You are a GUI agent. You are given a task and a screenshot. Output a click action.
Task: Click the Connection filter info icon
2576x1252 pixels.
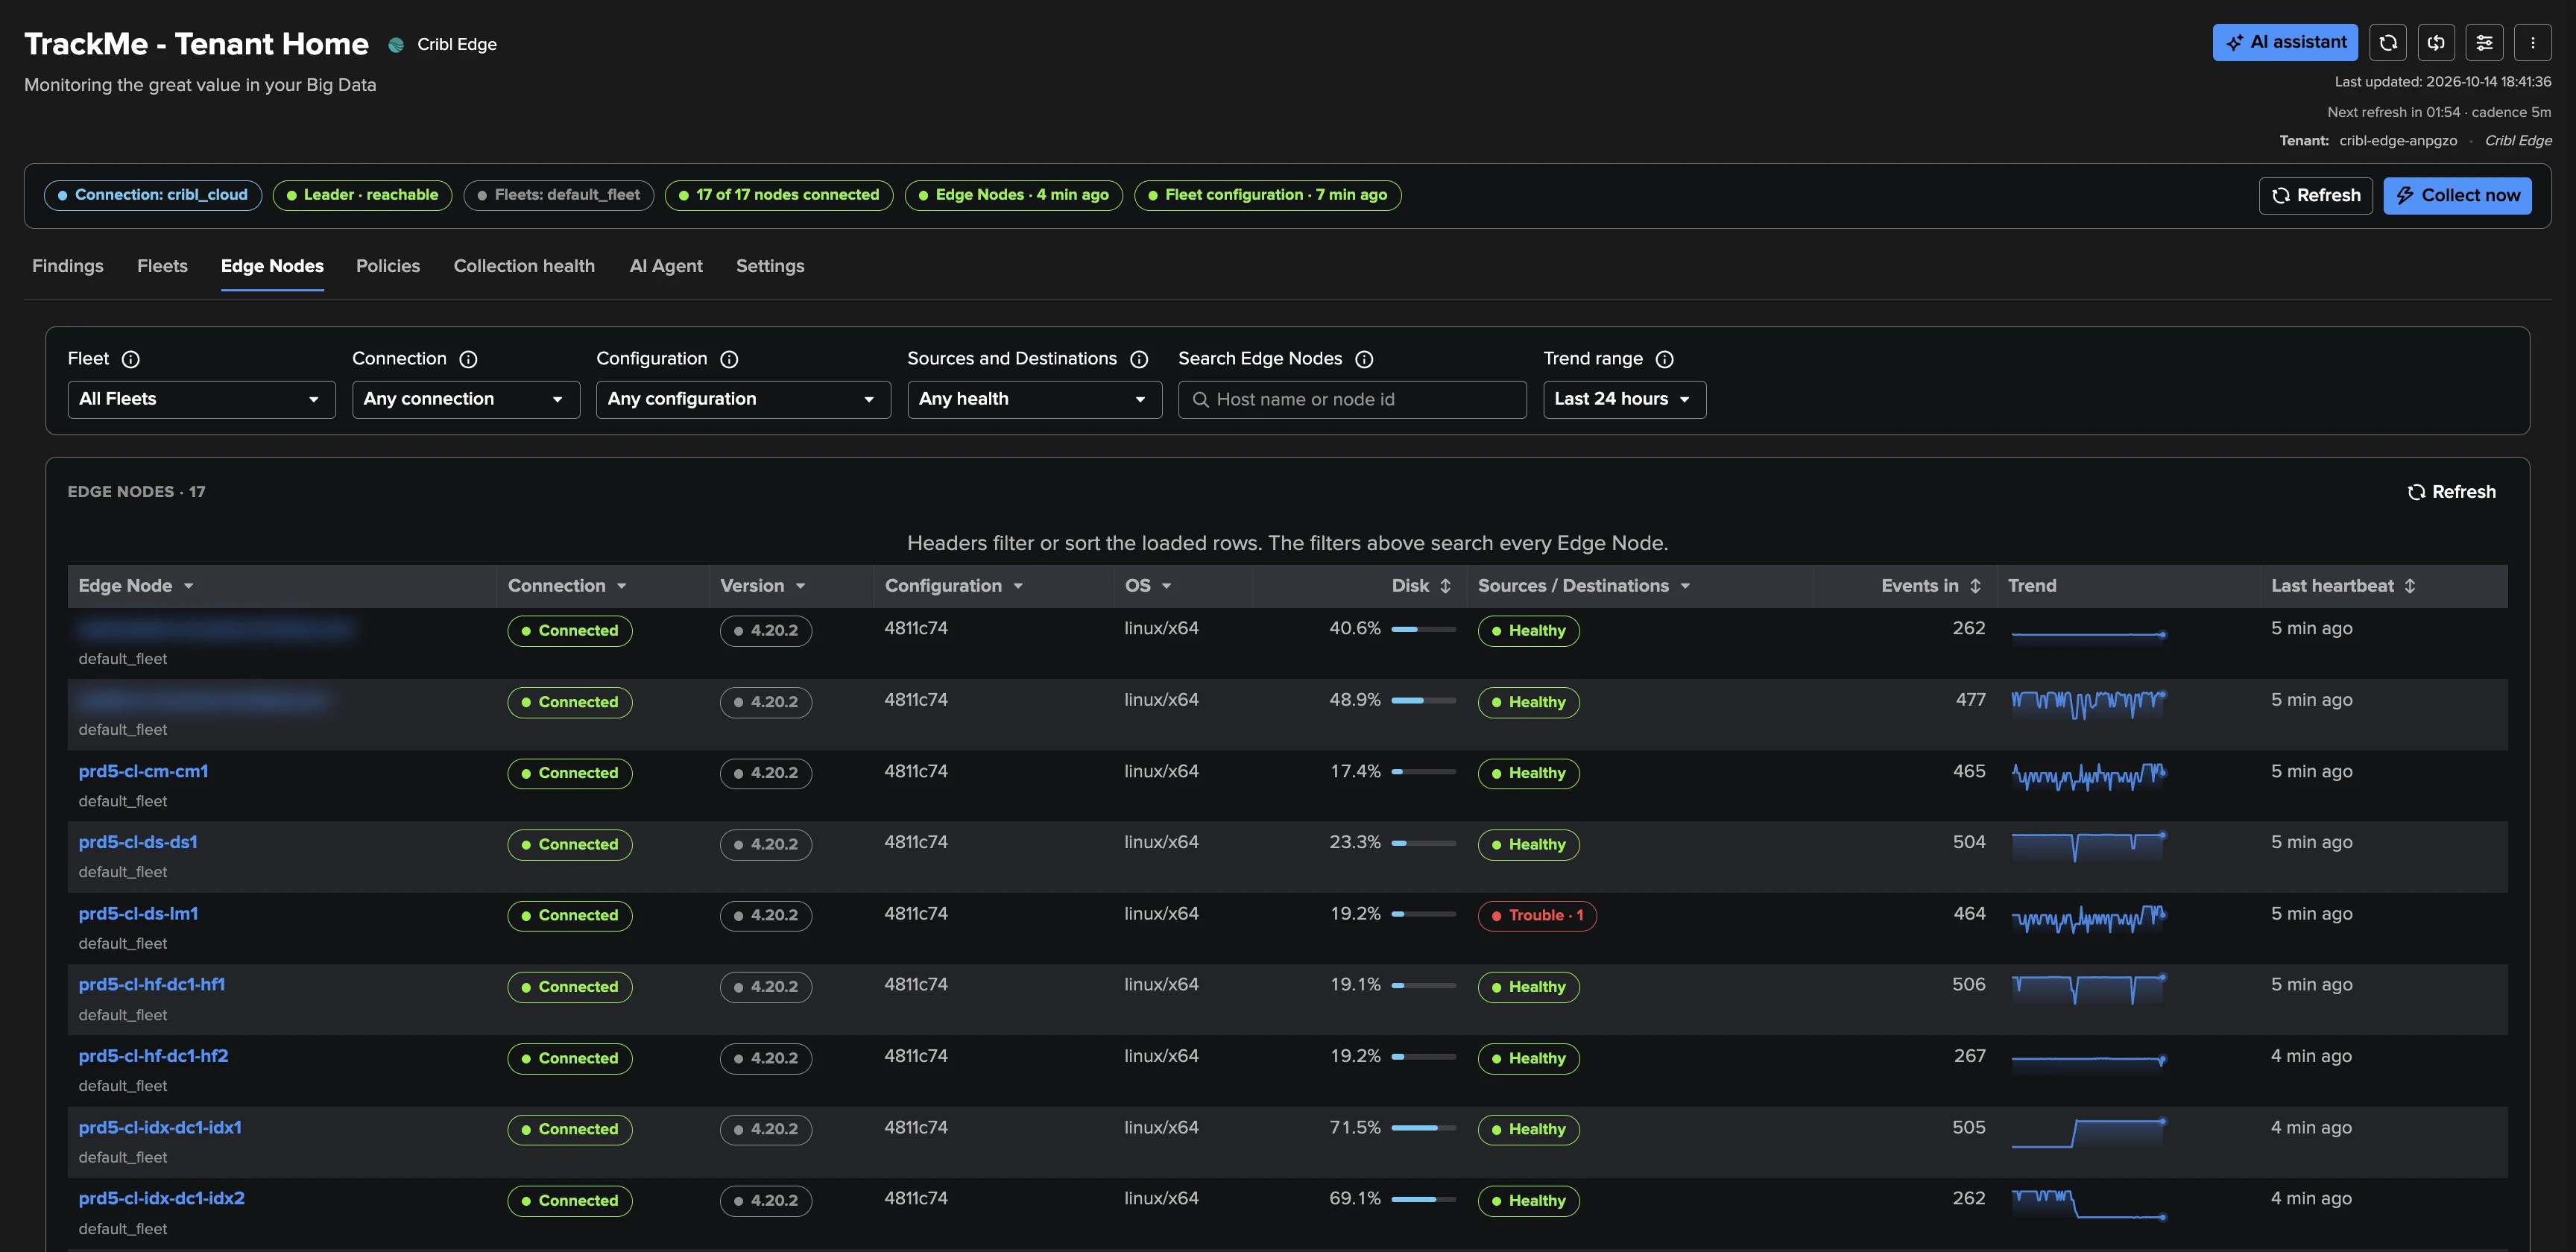(x=468, y=359)
